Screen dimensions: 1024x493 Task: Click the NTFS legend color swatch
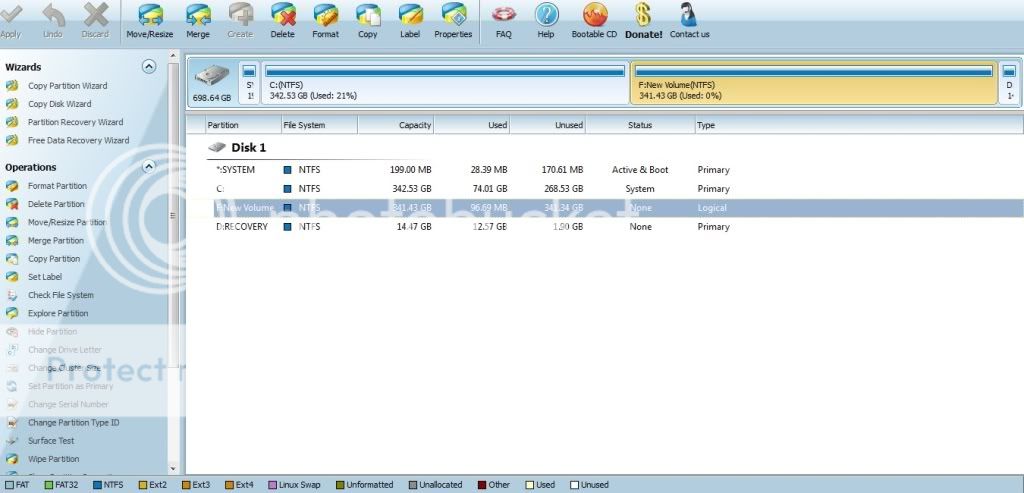click(97, 485)
